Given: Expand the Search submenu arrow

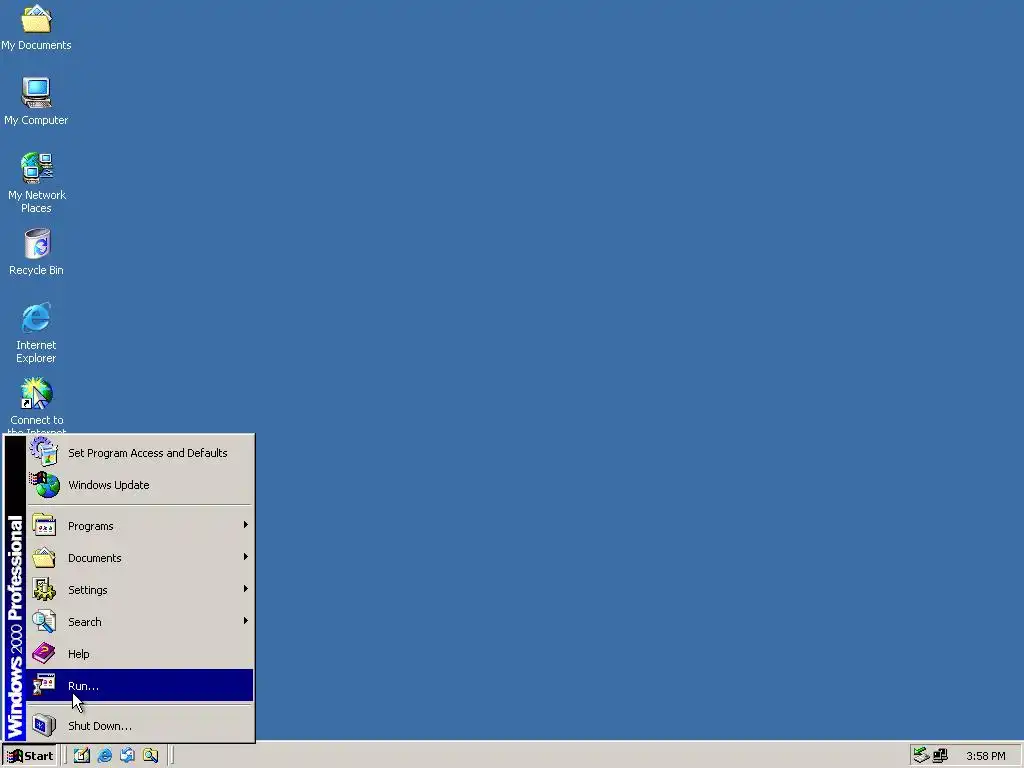Looking at the screenshot, I should point(246,621).
